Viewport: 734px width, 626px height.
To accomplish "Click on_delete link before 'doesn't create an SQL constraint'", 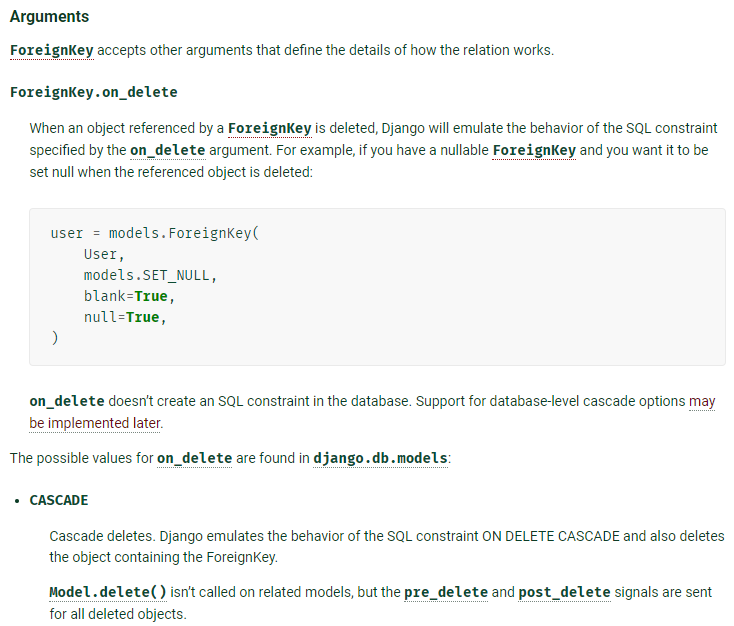I will (67, 401).
